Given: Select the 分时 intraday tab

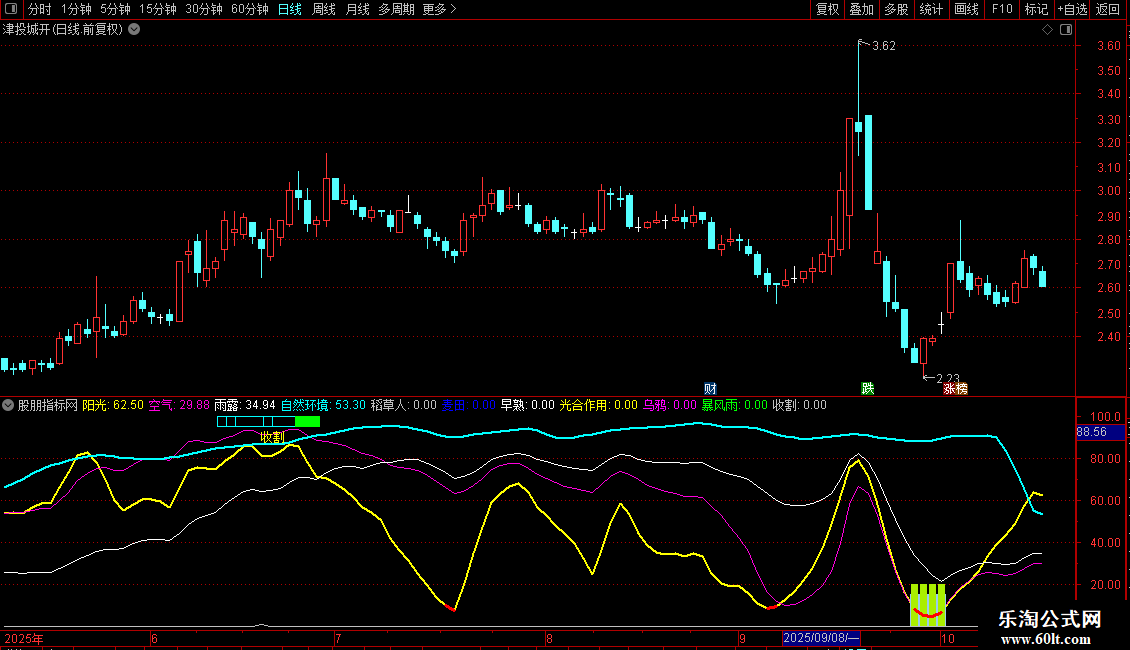Looking at the screenshot, I should (39, 9).
